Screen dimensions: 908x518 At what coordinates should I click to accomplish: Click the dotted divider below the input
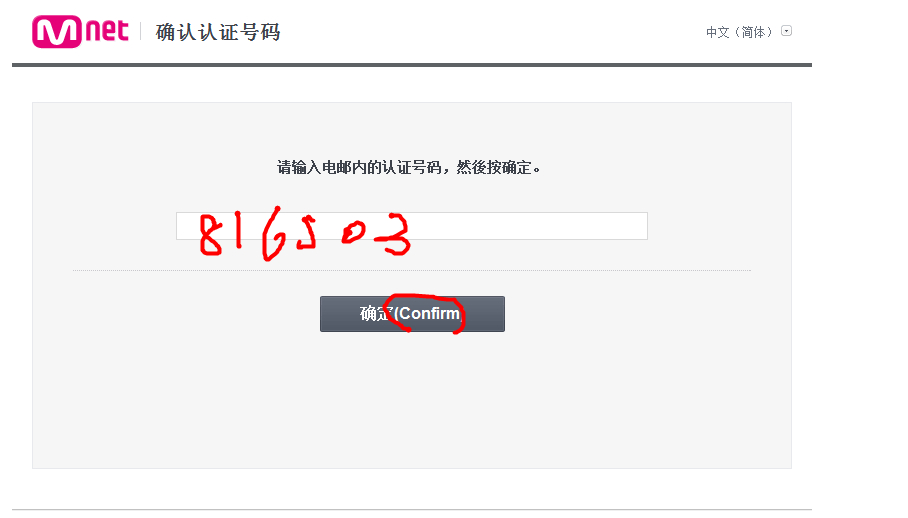[412, 270]
